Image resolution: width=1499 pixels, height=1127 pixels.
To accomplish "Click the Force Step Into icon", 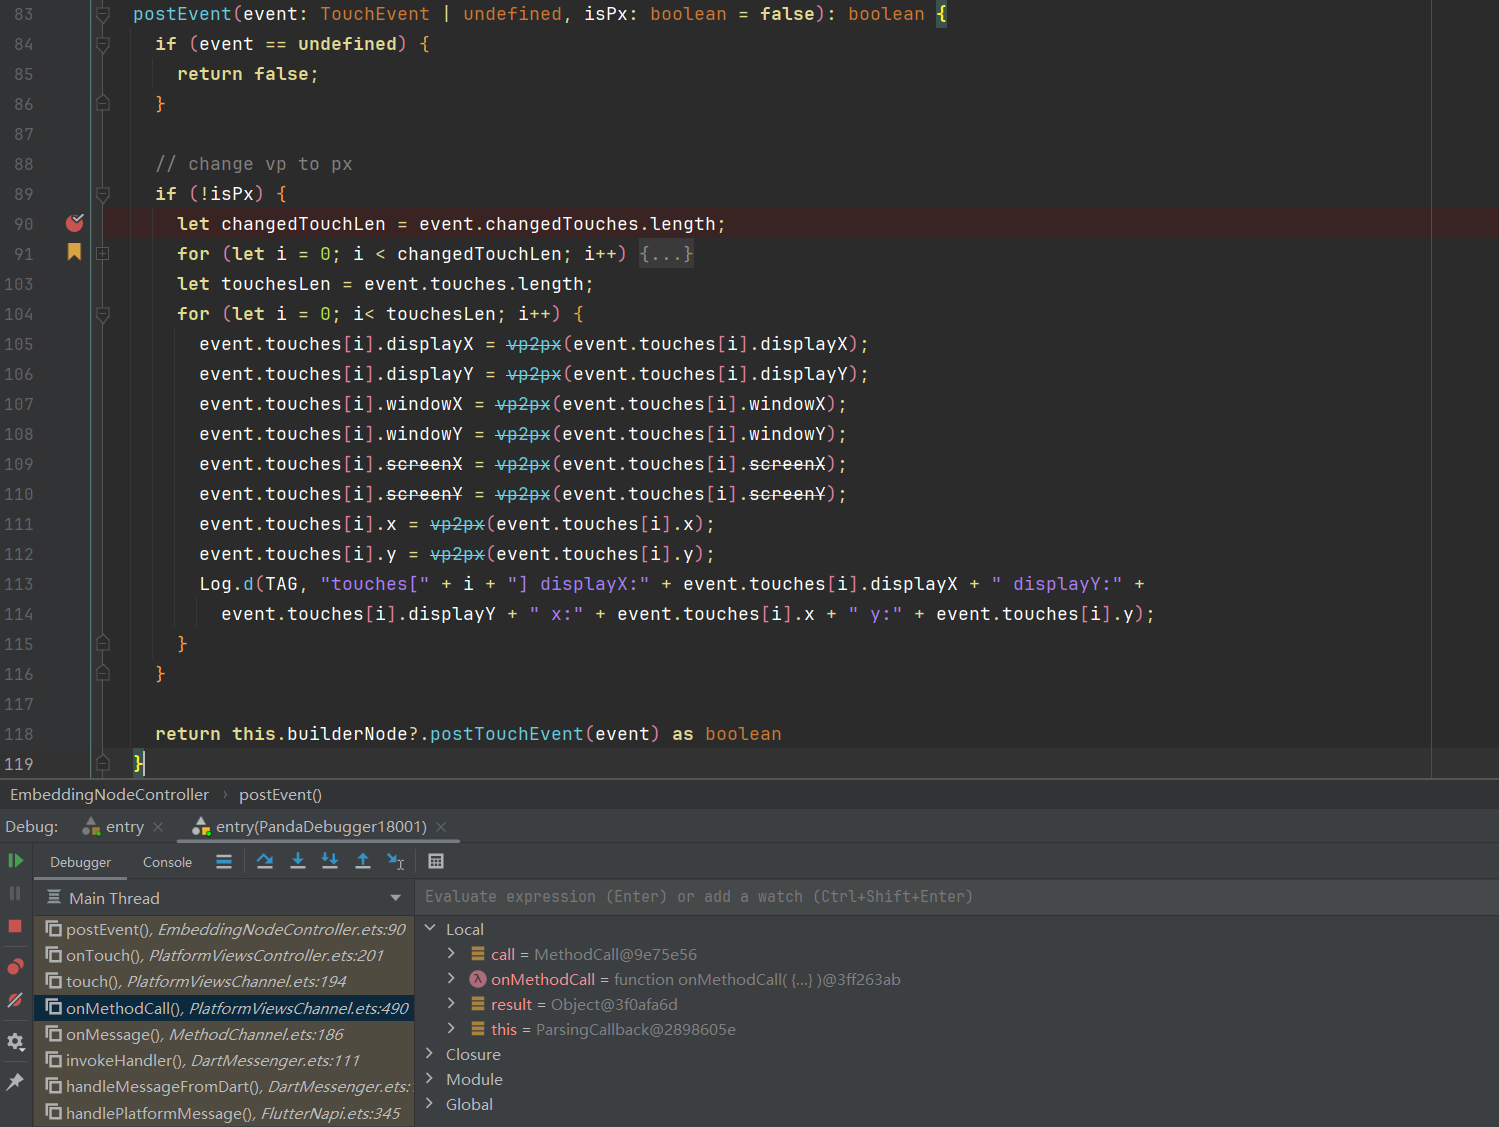I will pos(330,861).
